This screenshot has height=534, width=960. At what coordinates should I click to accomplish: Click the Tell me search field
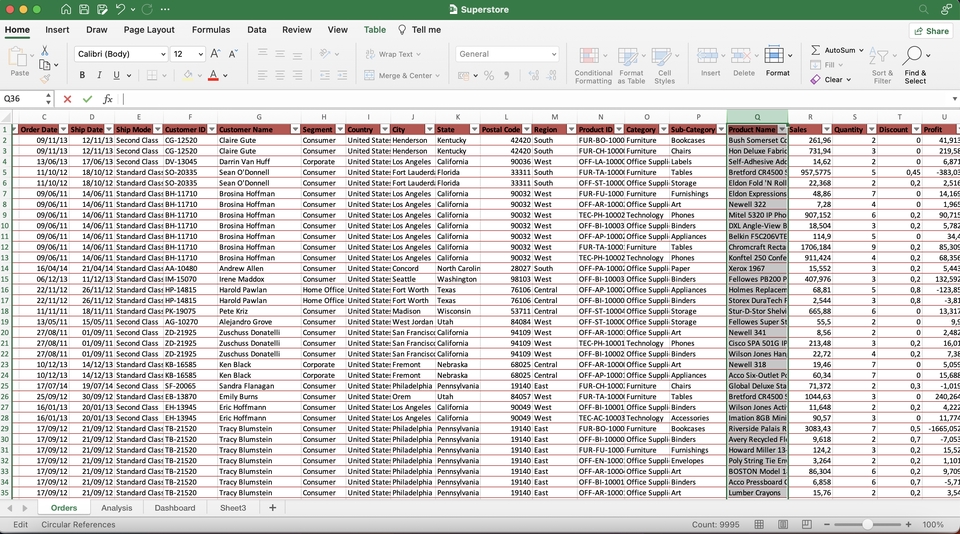click(x=419, y=29)
